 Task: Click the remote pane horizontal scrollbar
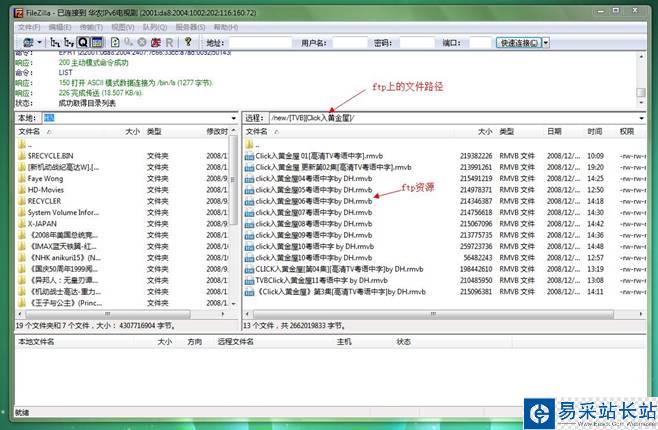[433, 314]
